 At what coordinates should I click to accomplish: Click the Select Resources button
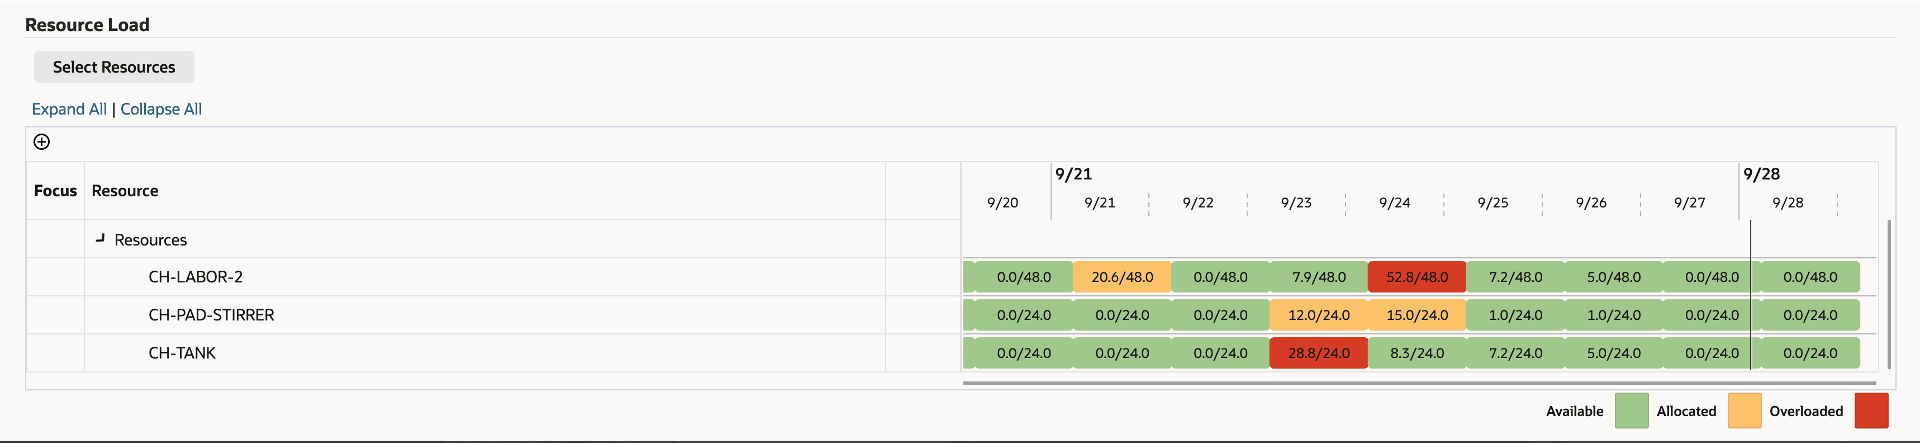(114, 67)
